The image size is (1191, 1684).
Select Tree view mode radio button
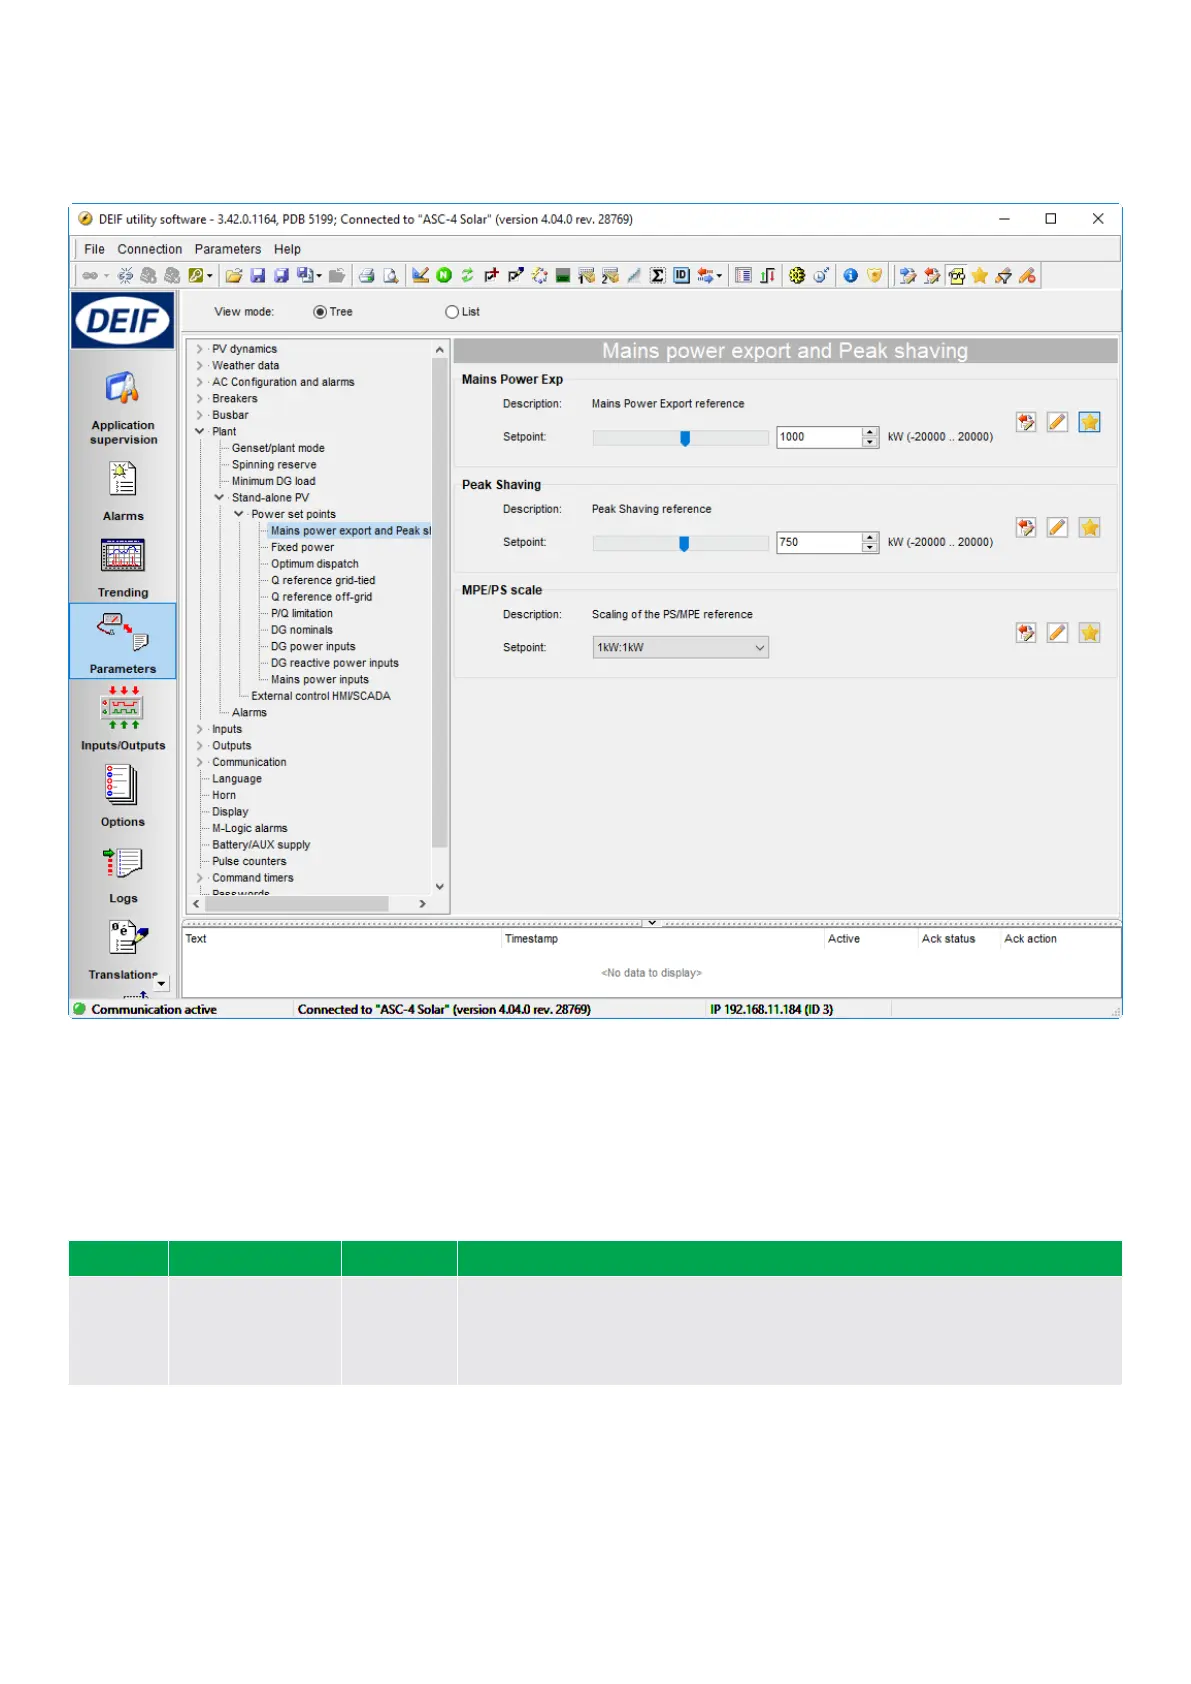(x=320, y=312)
